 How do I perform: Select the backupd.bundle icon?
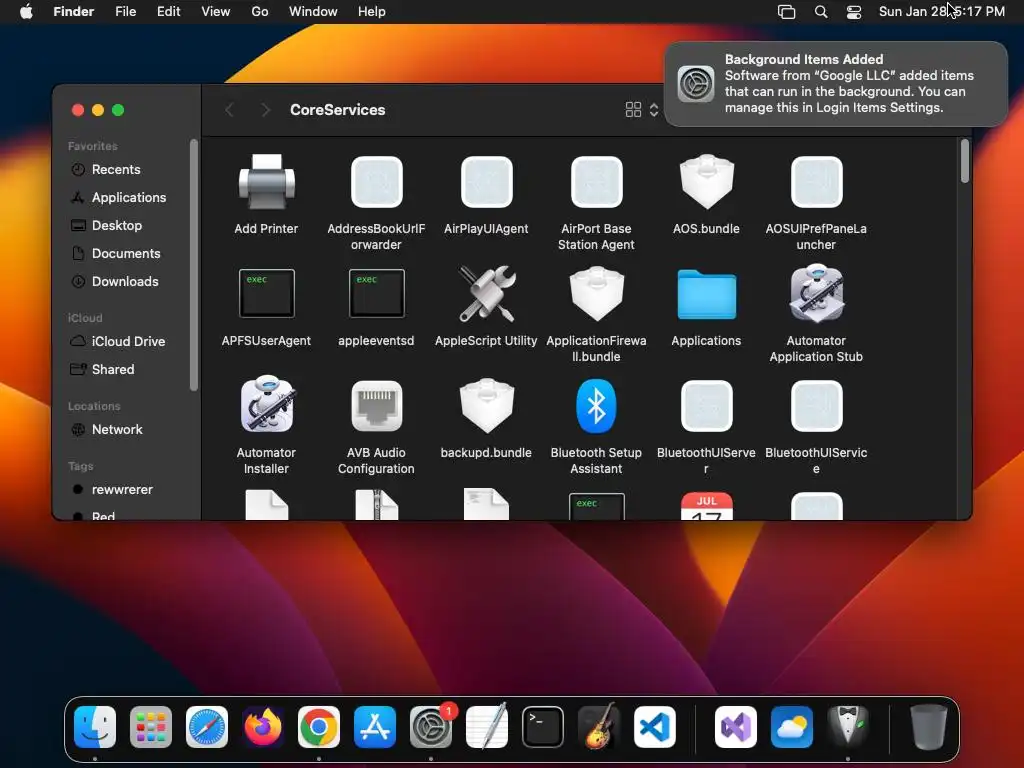click(x=487, y=406)
